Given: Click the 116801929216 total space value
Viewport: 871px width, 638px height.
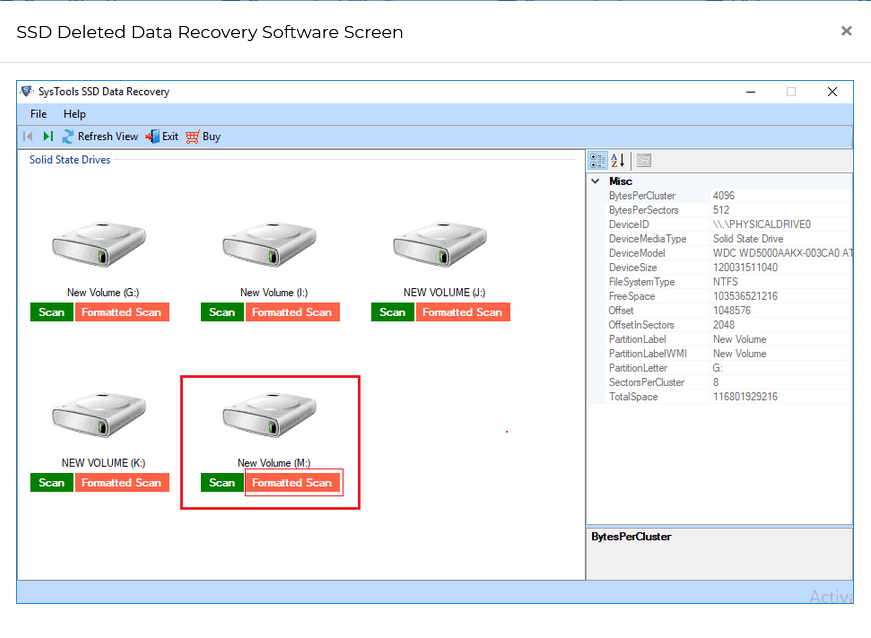Looking at the screenshot, I should pos(745,396).
